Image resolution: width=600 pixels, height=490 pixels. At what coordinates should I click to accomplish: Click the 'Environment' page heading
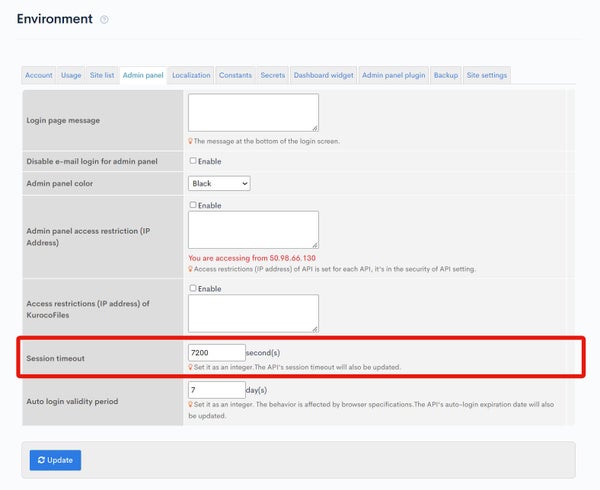tap(55, 19)
